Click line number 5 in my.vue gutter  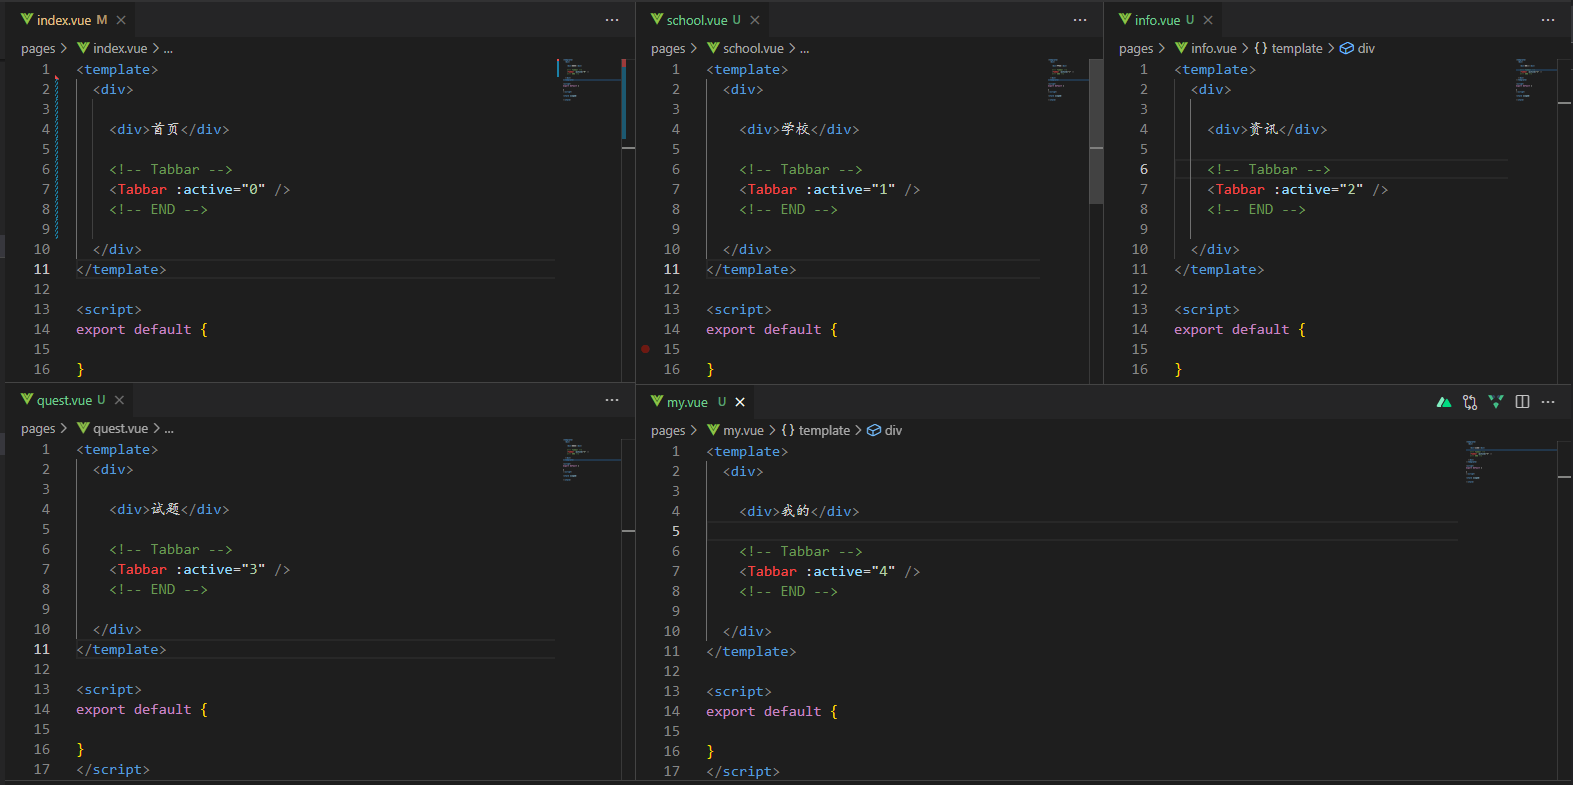click(x=676, y=531)
